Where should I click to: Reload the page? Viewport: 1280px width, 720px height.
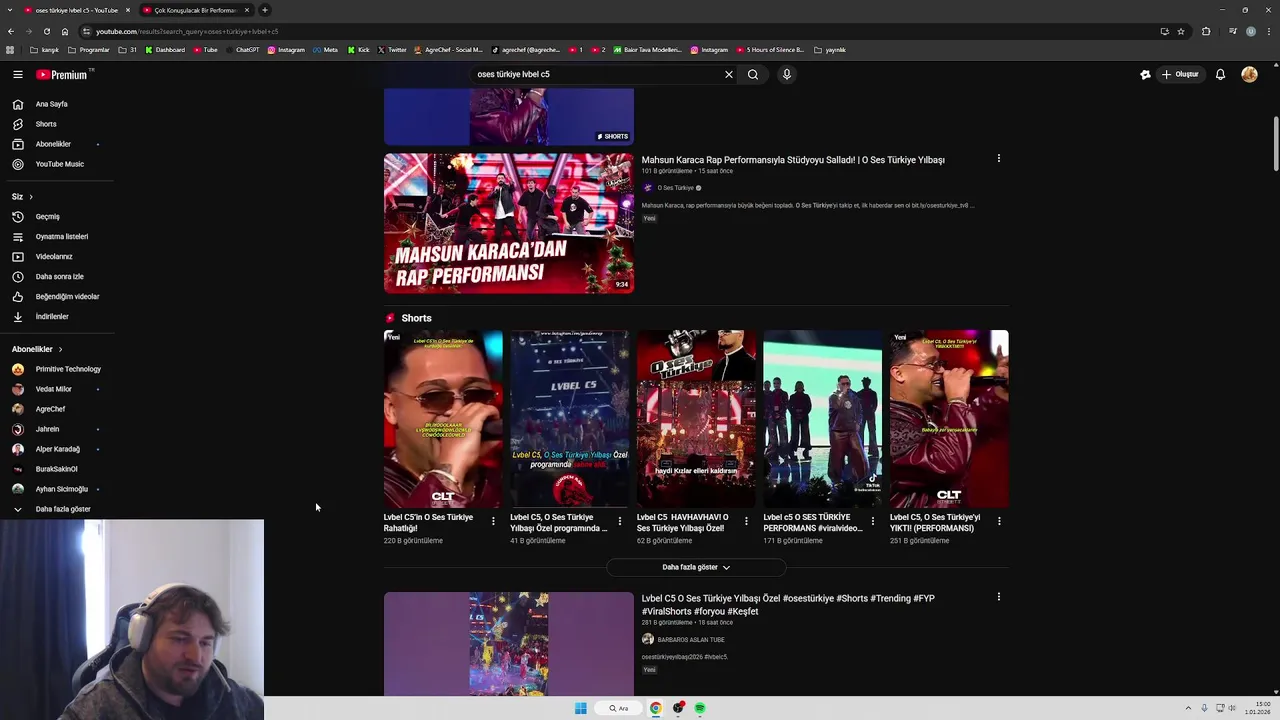pos(46,31)
